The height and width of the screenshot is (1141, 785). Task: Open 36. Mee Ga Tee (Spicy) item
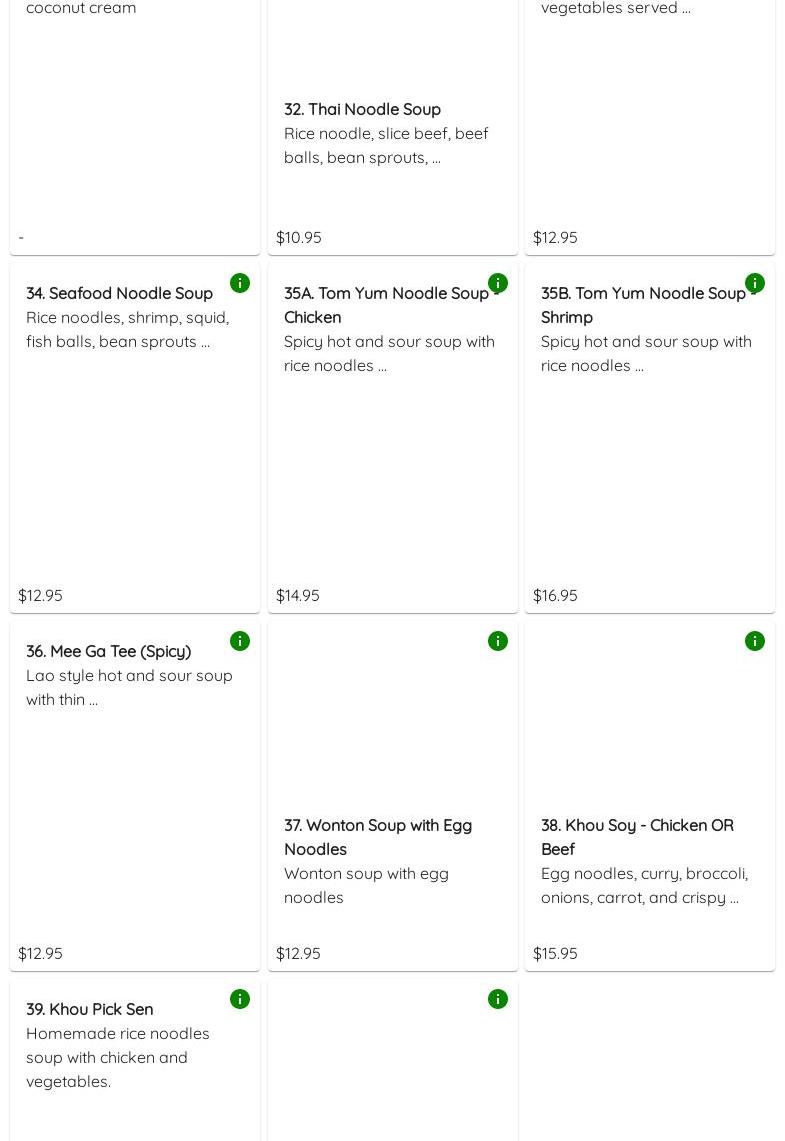(x=108, y=651)
